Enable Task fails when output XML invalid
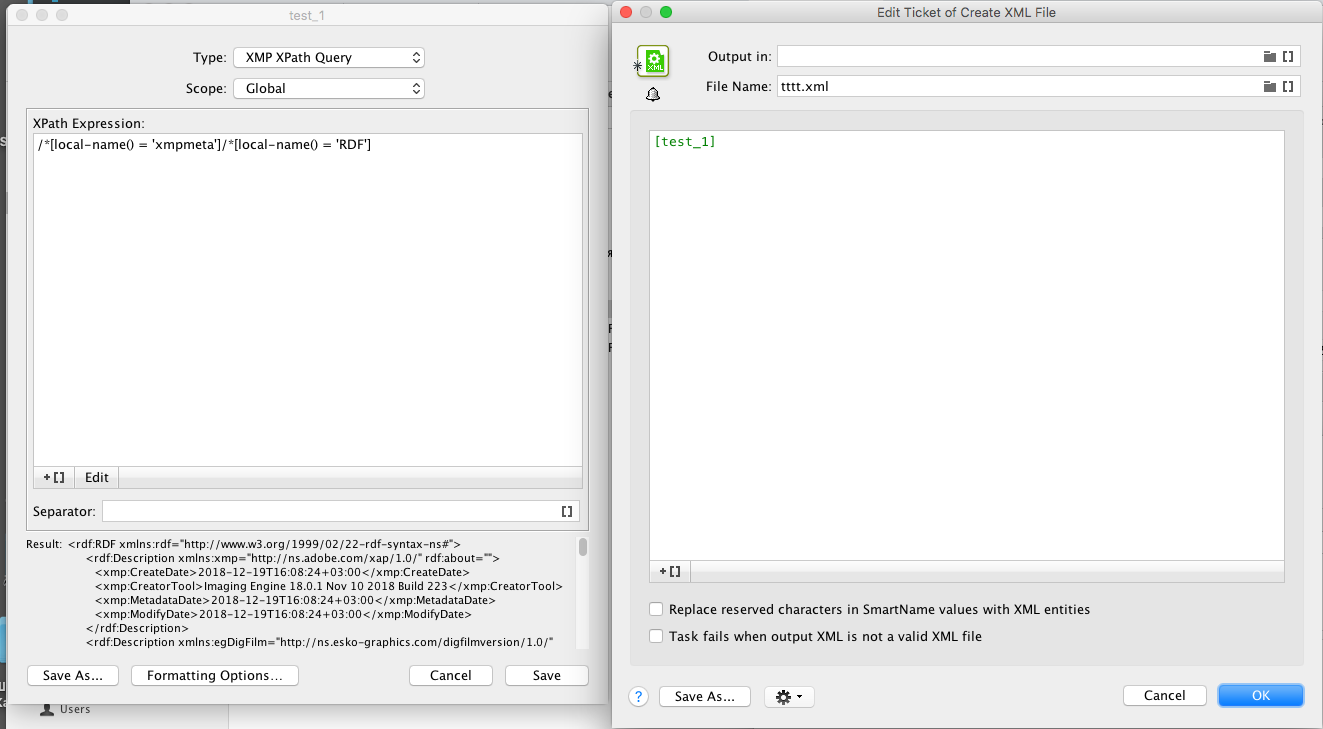The image size is (1323, 729). coord(656,636)
